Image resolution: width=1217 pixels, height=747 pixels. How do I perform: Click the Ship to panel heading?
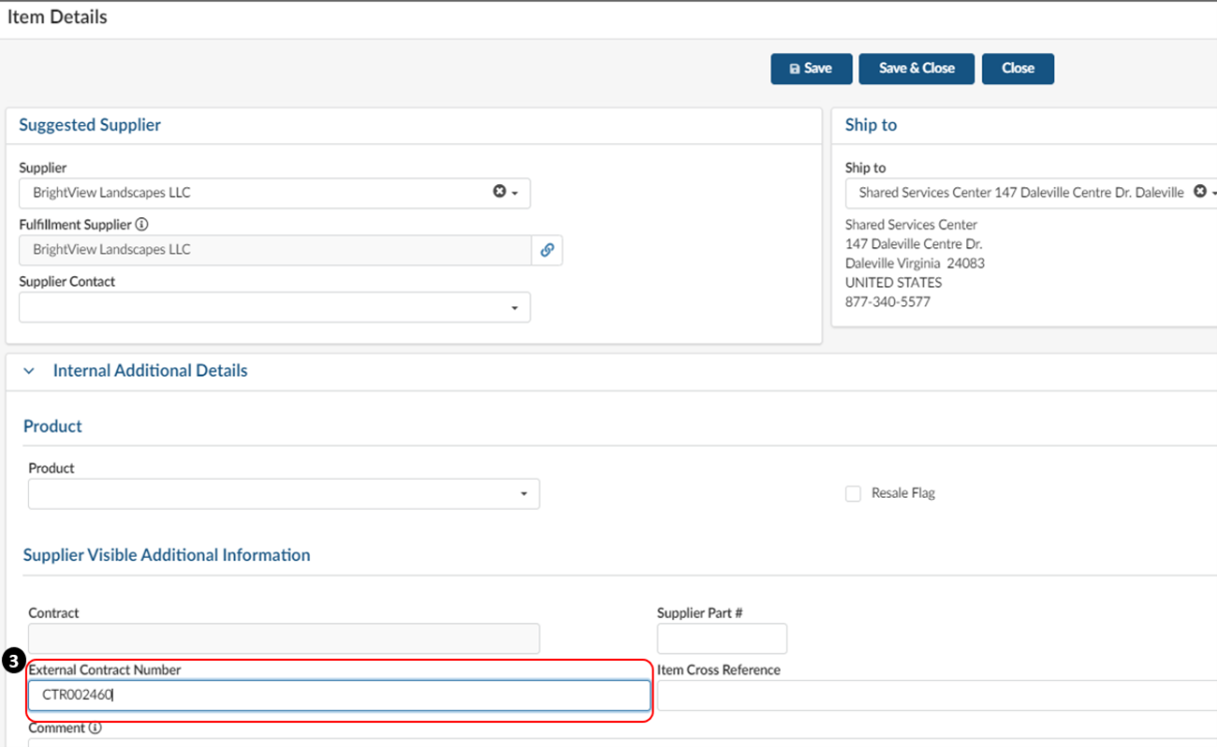[x=871, y=125]
